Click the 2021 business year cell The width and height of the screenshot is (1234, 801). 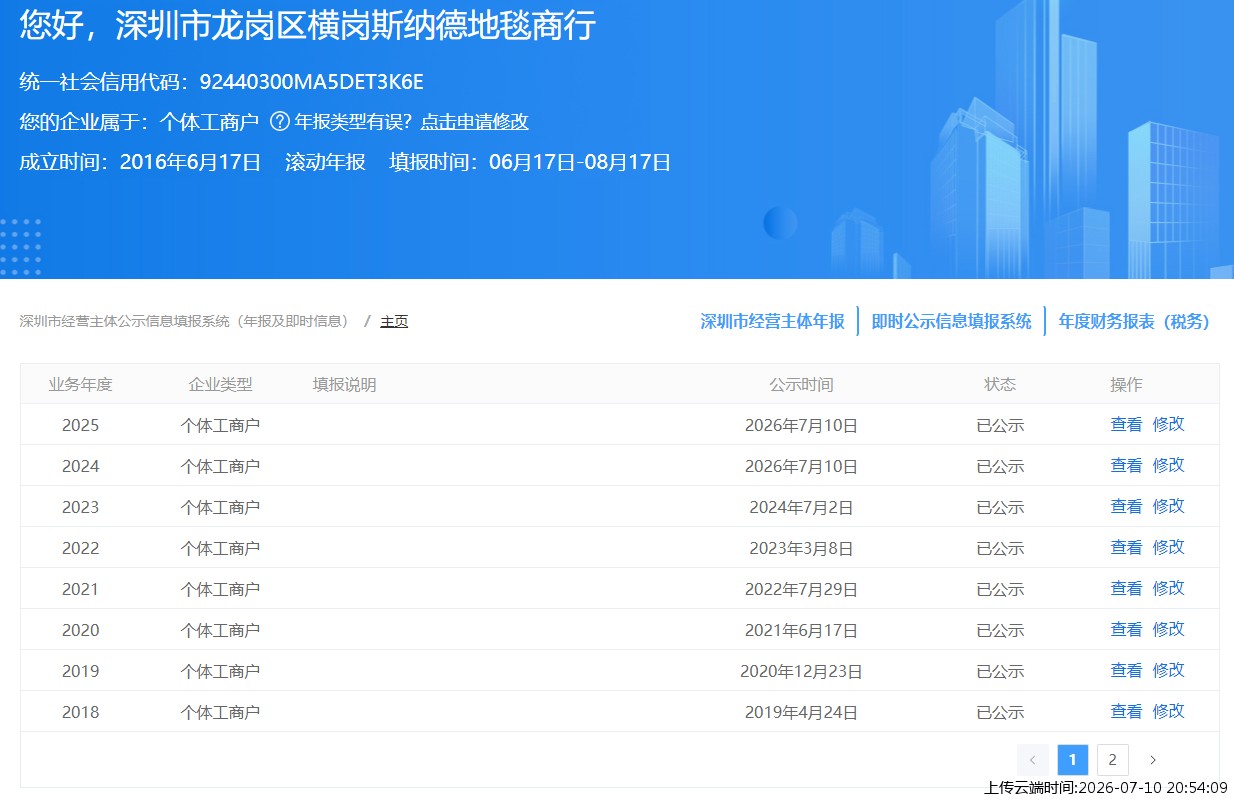click(x=80, y=589)
